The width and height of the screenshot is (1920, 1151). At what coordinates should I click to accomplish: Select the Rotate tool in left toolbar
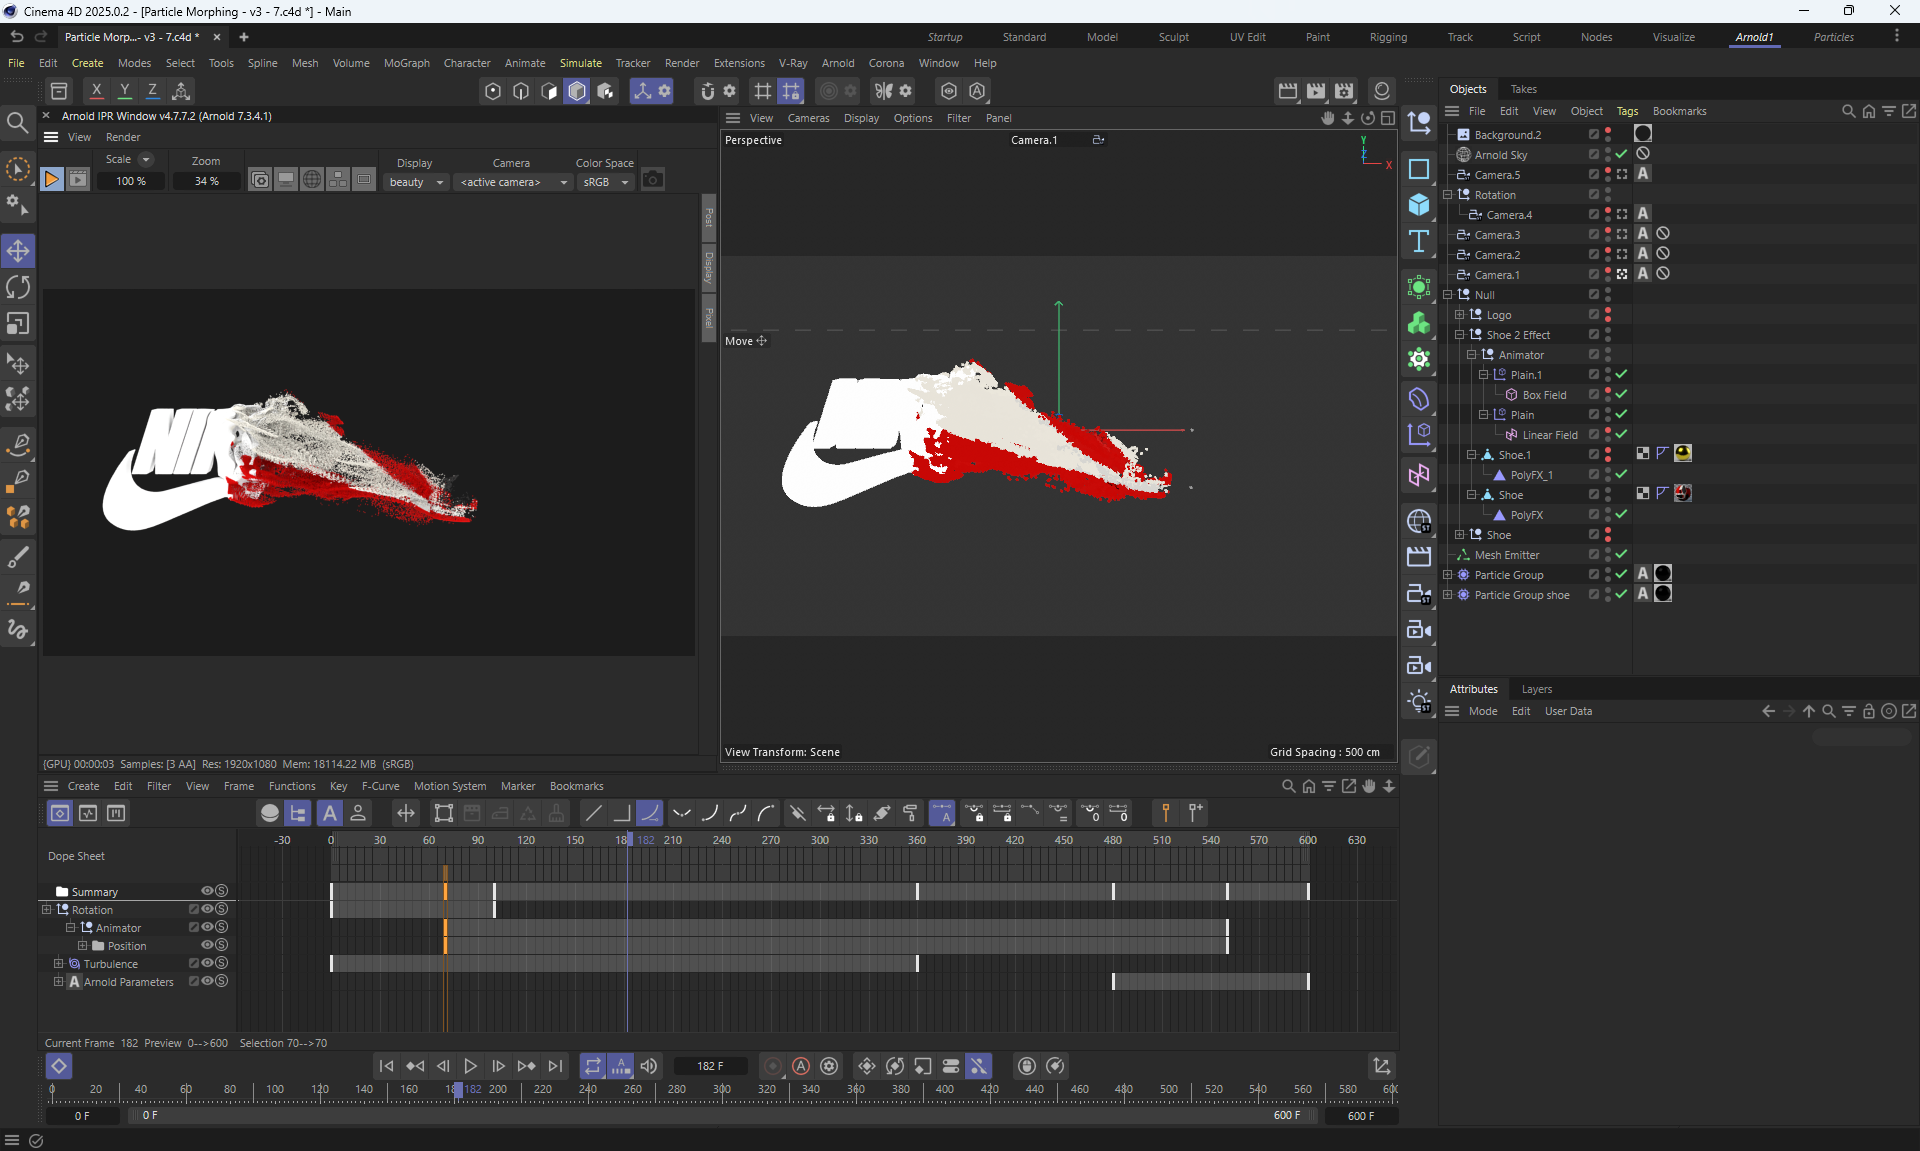tap(18, 288)
